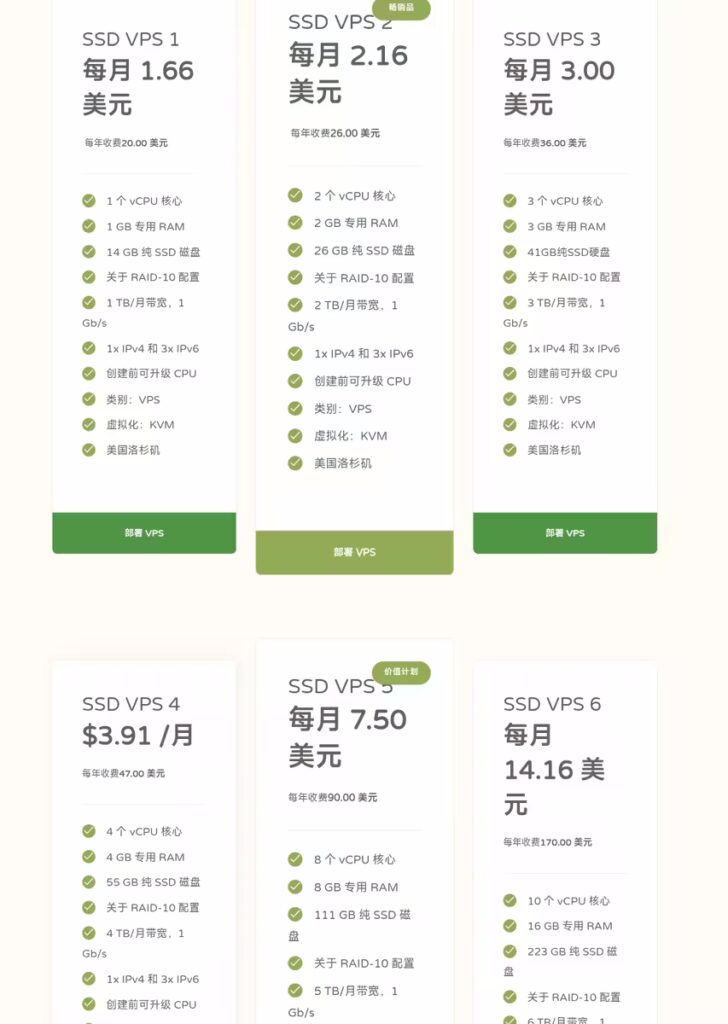728x1024 pixels.
Task: Click checkmark icon beside 26 GB 纯 SSD 磁盘
Action: [x=295, y=250]
